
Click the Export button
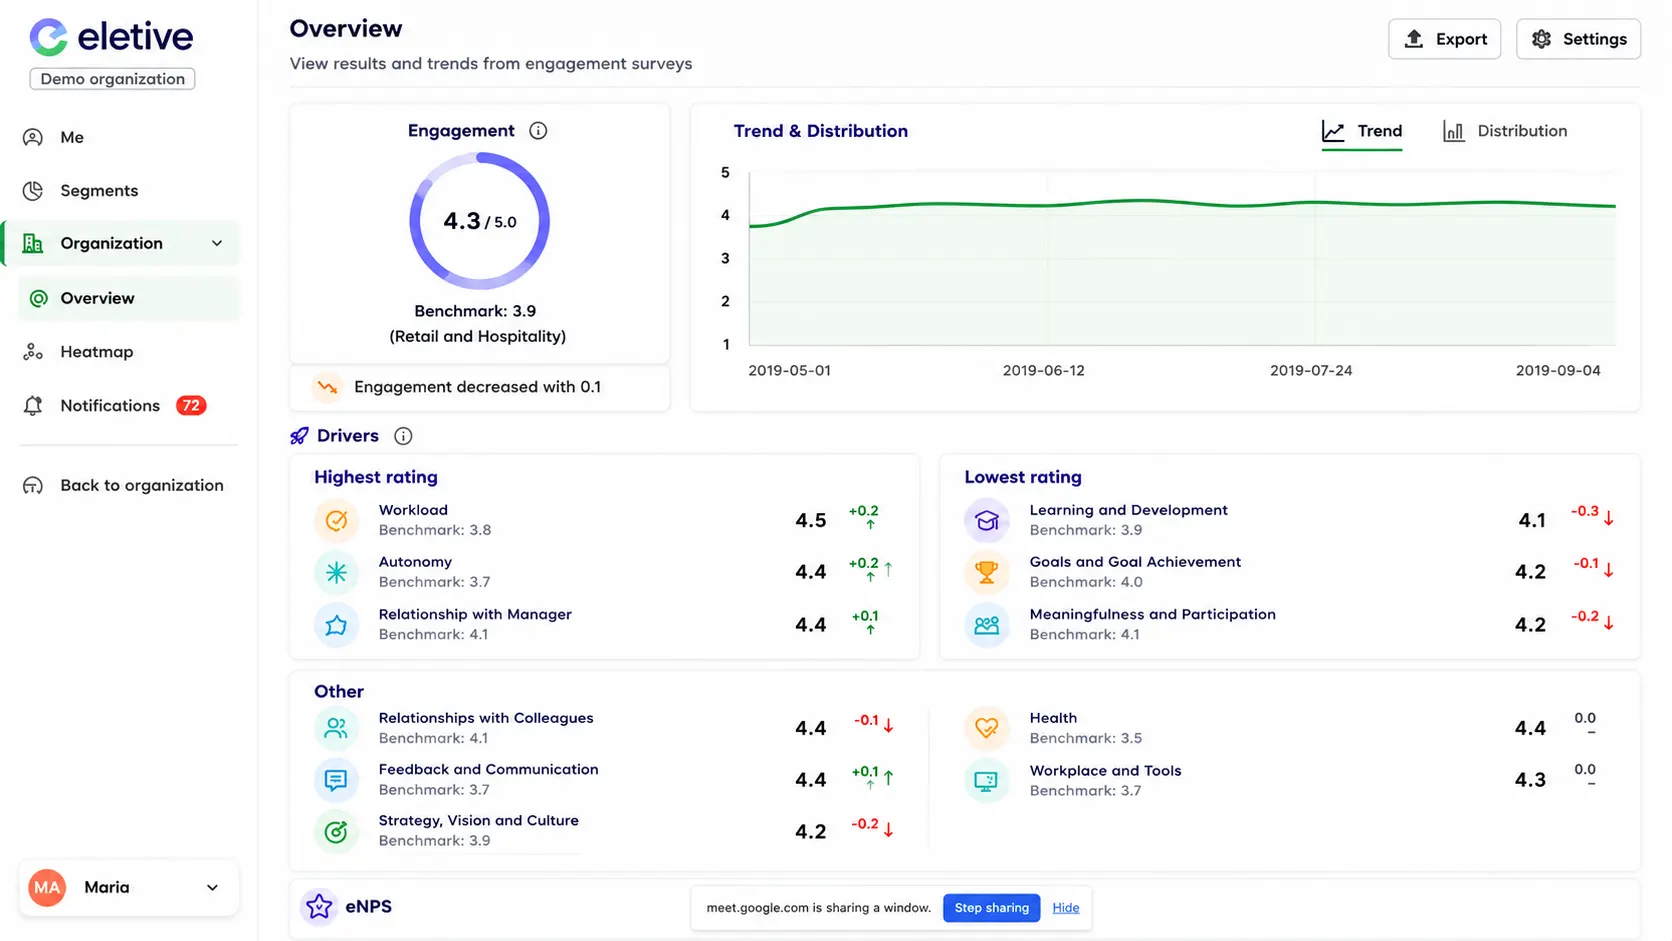click(x=1444, y=39)
